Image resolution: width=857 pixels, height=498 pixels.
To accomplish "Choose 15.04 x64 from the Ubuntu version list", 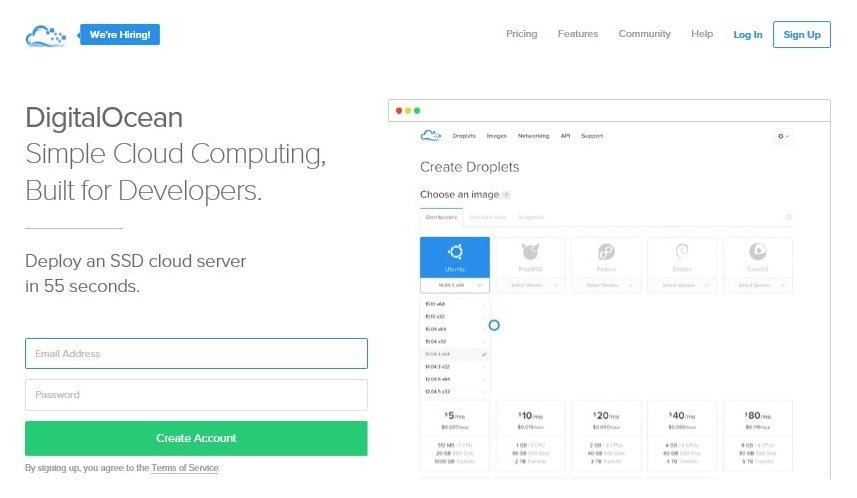I will [455, 329].
